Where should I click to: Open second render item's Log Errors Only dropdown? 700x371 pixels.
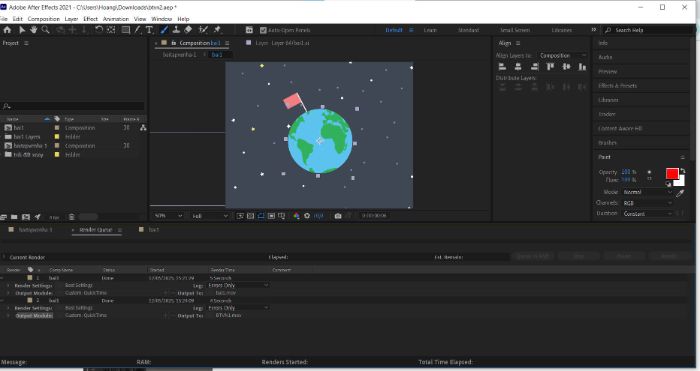[x=238, y=308]
